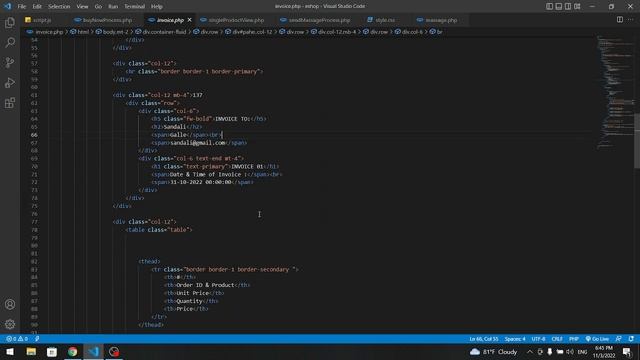Click the split editor right icon
The height and width of the screenshot is (360, 640).
coord(620,20)
